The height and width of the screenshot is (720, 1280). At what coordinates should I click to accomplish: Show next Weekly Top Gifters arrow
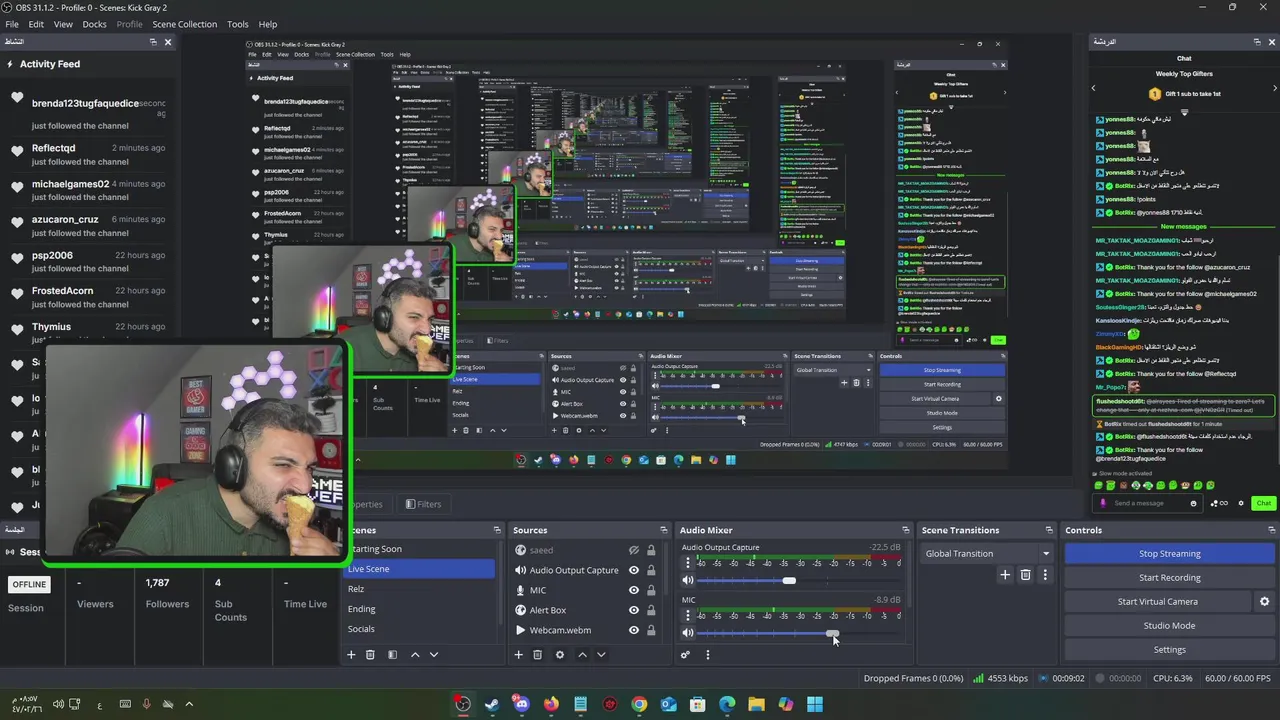(x=1274, y=88)
